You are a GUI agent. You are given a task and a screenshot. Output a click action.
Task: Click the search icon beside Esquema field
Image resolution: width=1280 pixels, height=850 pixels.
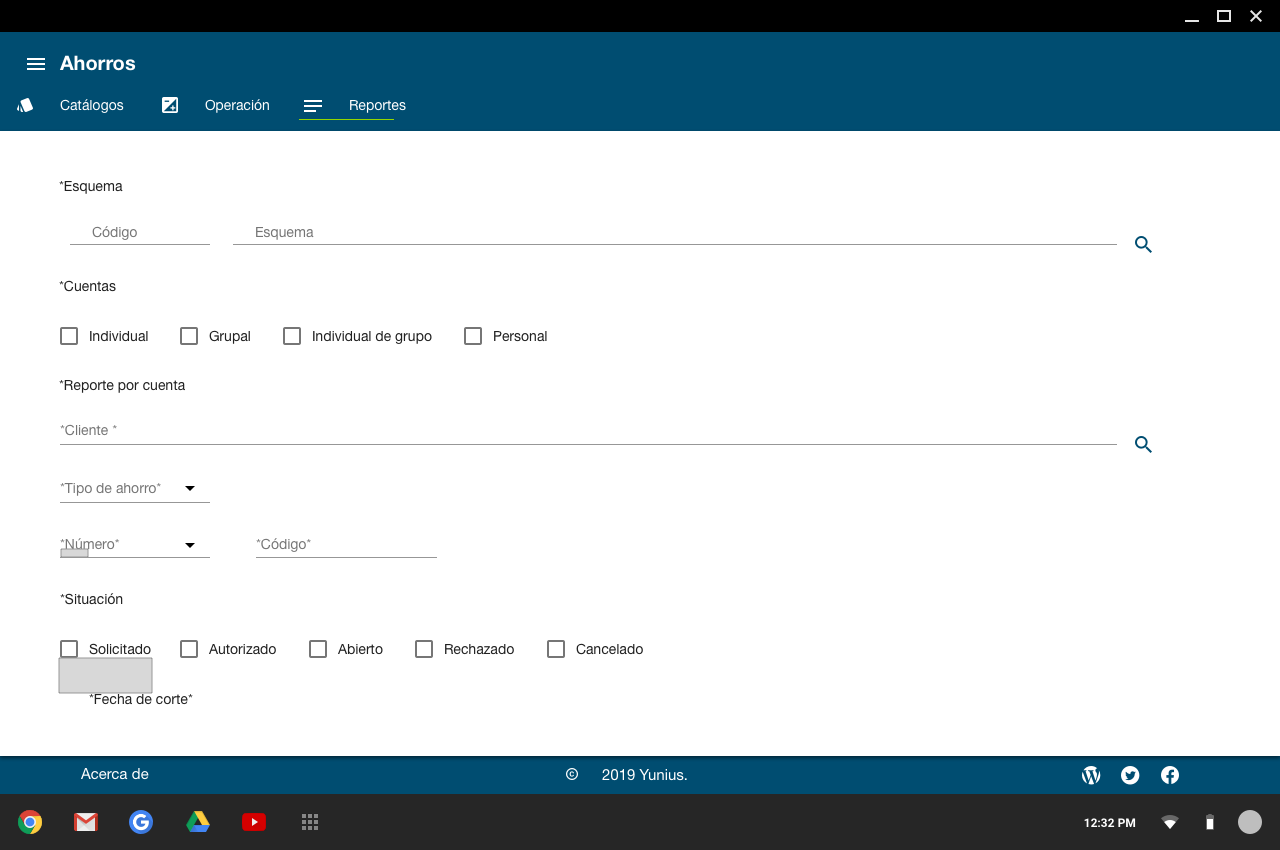point(1143,244)
